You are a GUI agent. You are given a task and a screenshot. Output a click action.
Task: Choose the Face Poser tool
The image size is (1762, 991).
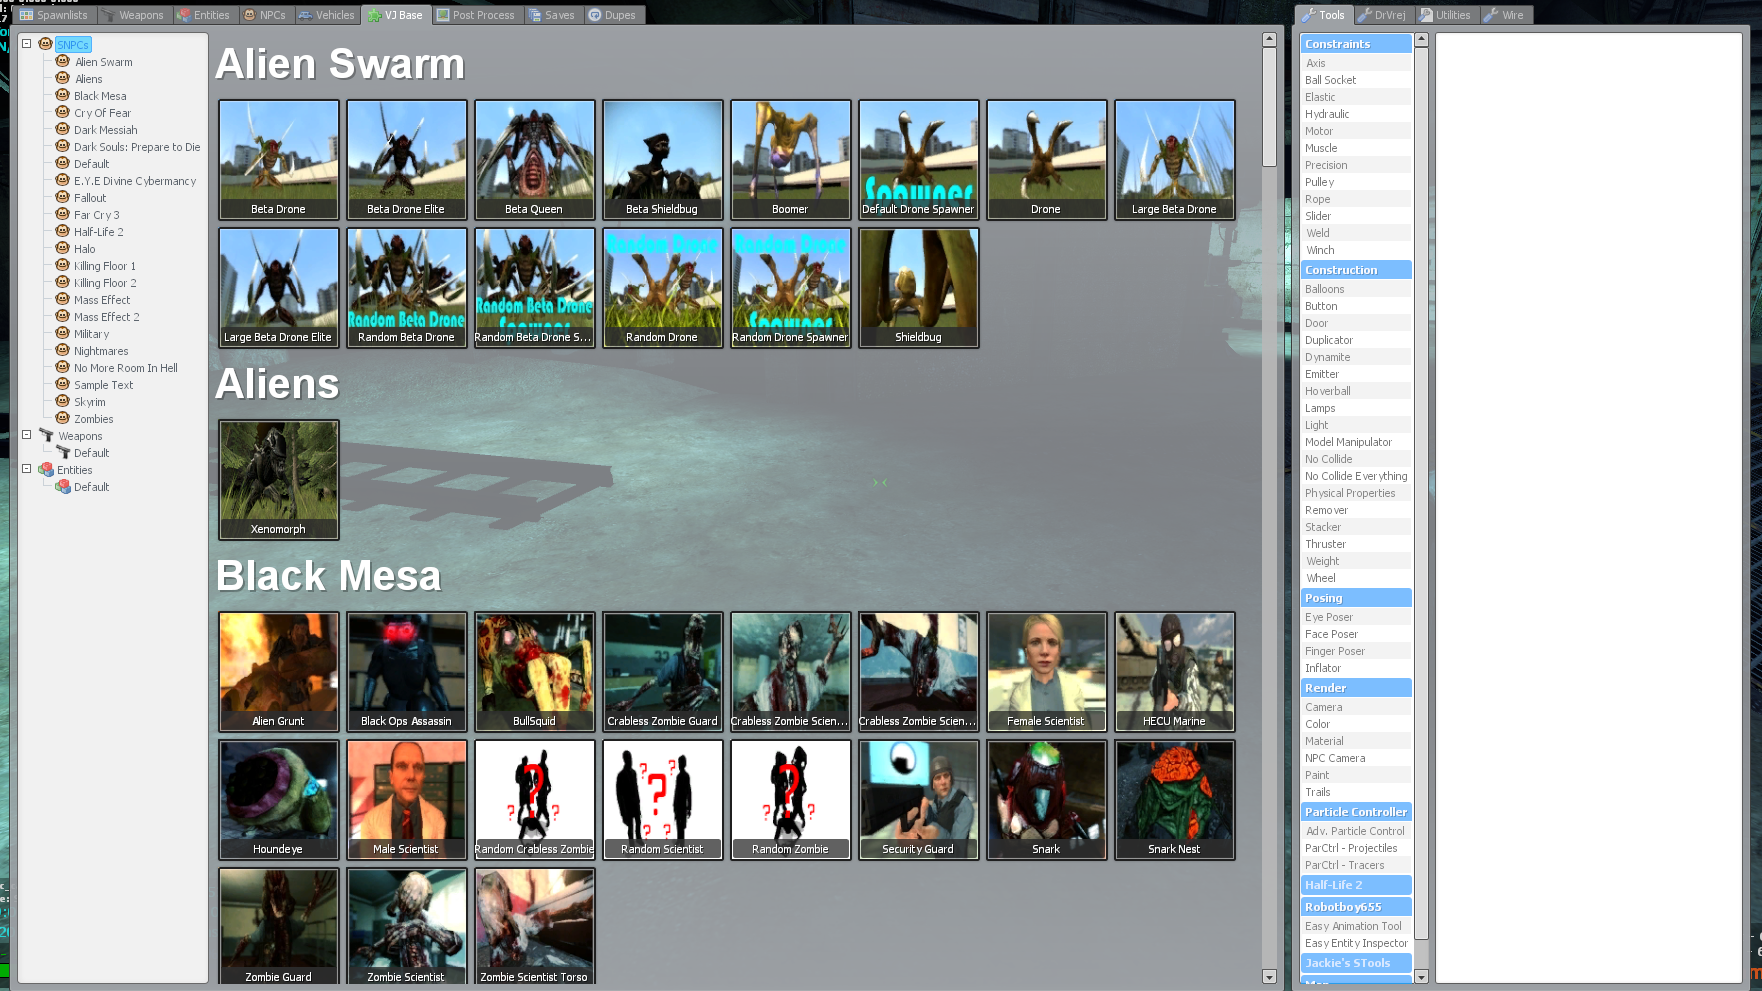coord(1356,634)
